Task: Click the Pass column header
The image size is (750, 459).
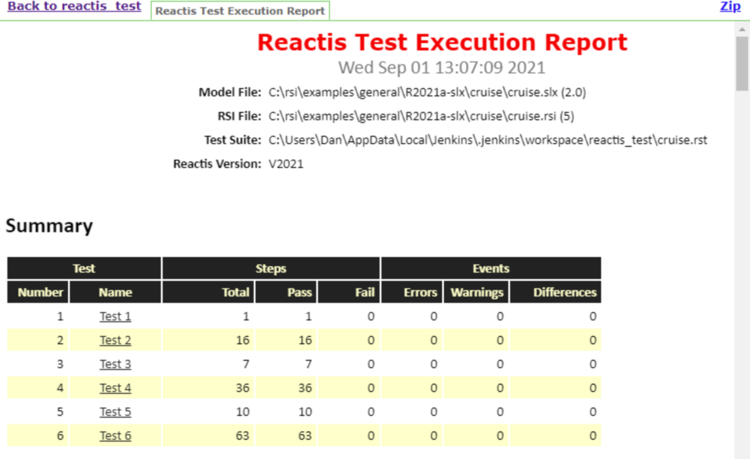Action: (x=286, y=292)
